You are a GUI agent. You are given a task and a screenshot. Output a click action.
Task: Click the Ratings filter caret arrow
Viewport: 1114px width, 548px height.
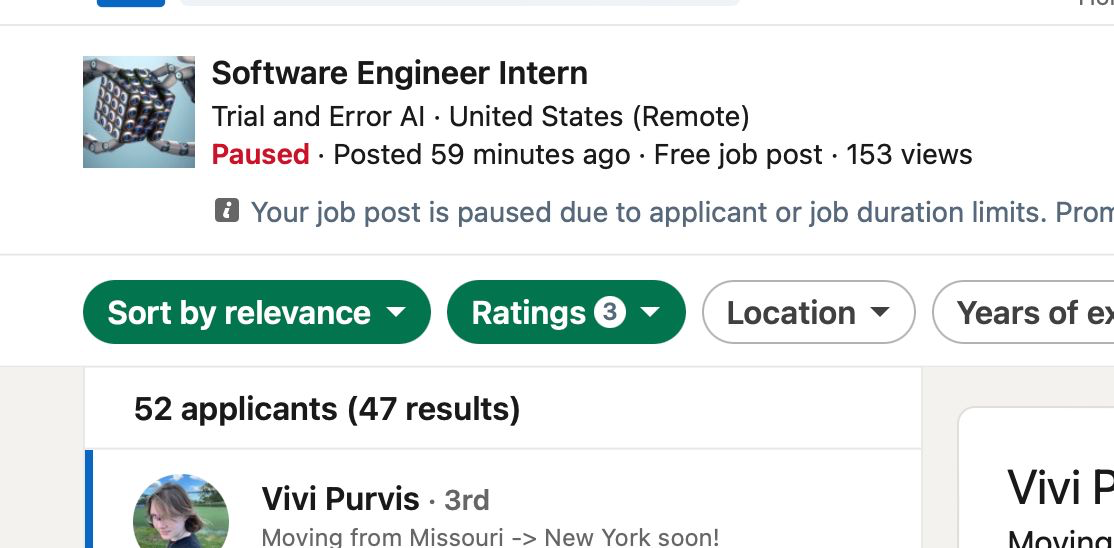click(650, 312)
